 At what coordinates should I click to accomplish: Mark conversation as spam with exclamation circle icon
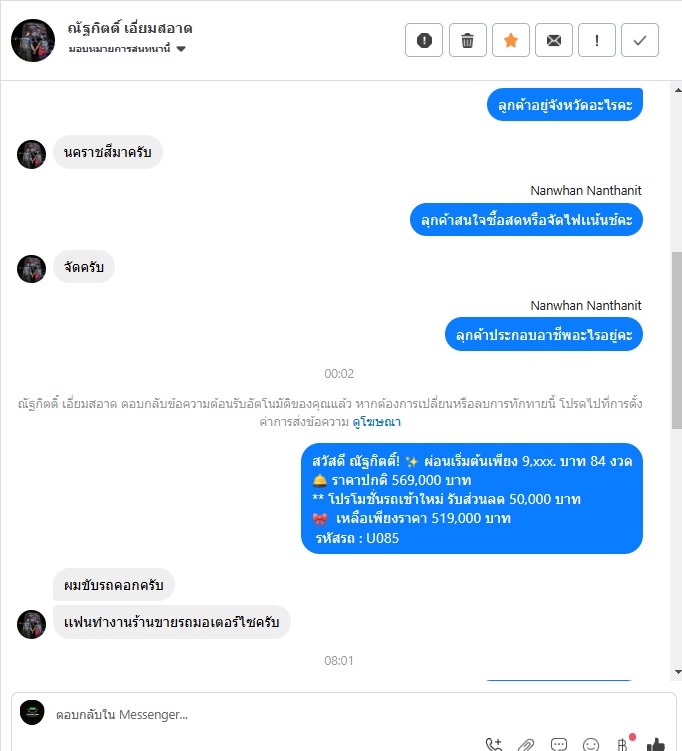[424, 40]
